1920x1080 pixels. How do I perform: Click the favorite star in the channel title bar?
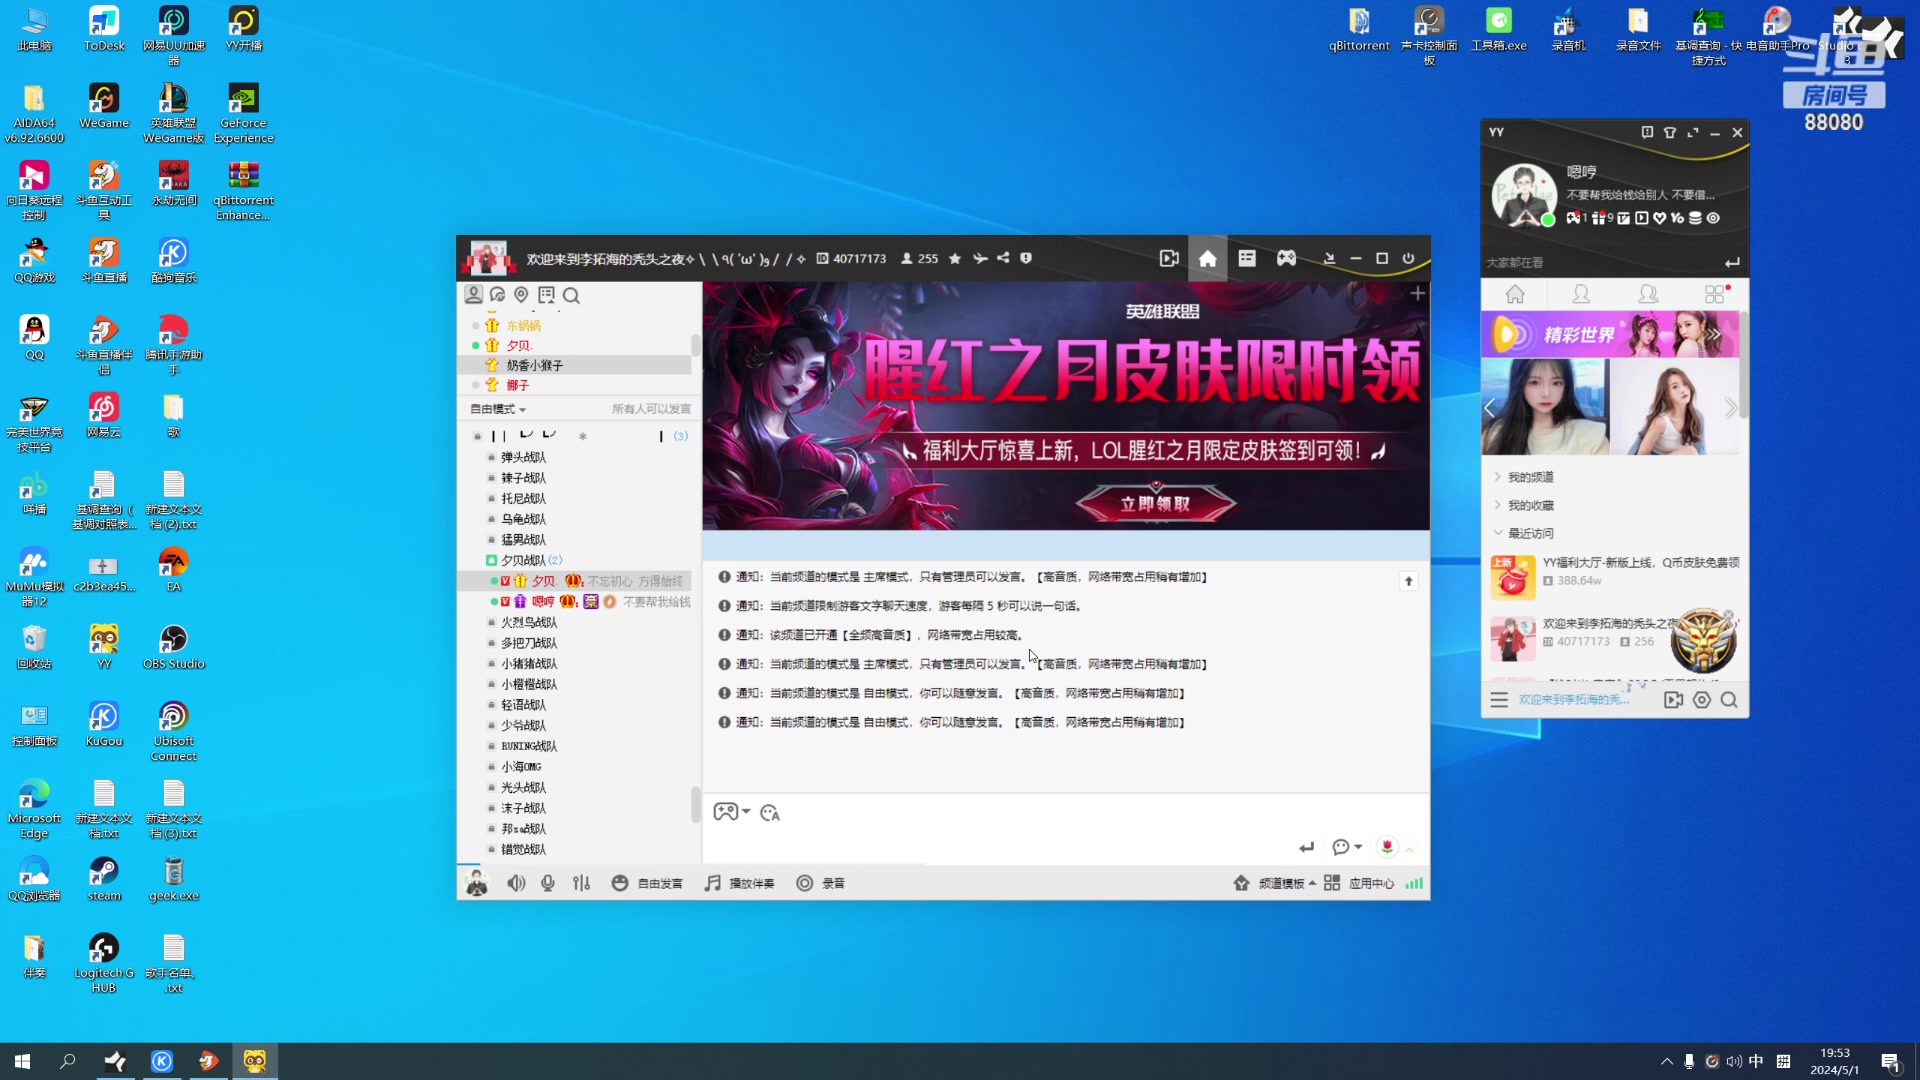coord(954,258)
